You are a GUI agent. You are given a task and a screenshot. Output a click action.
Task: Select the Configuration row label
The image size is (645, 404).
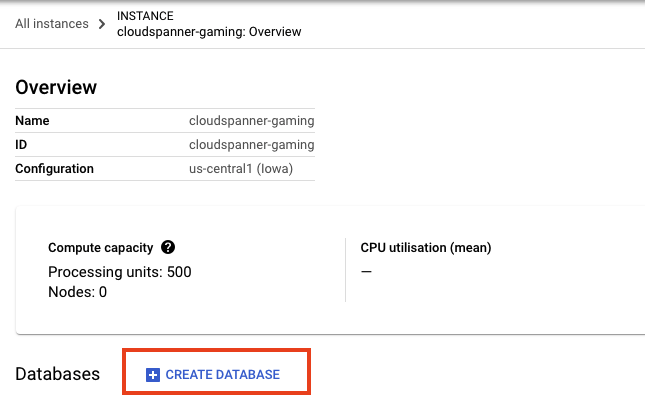54,169
